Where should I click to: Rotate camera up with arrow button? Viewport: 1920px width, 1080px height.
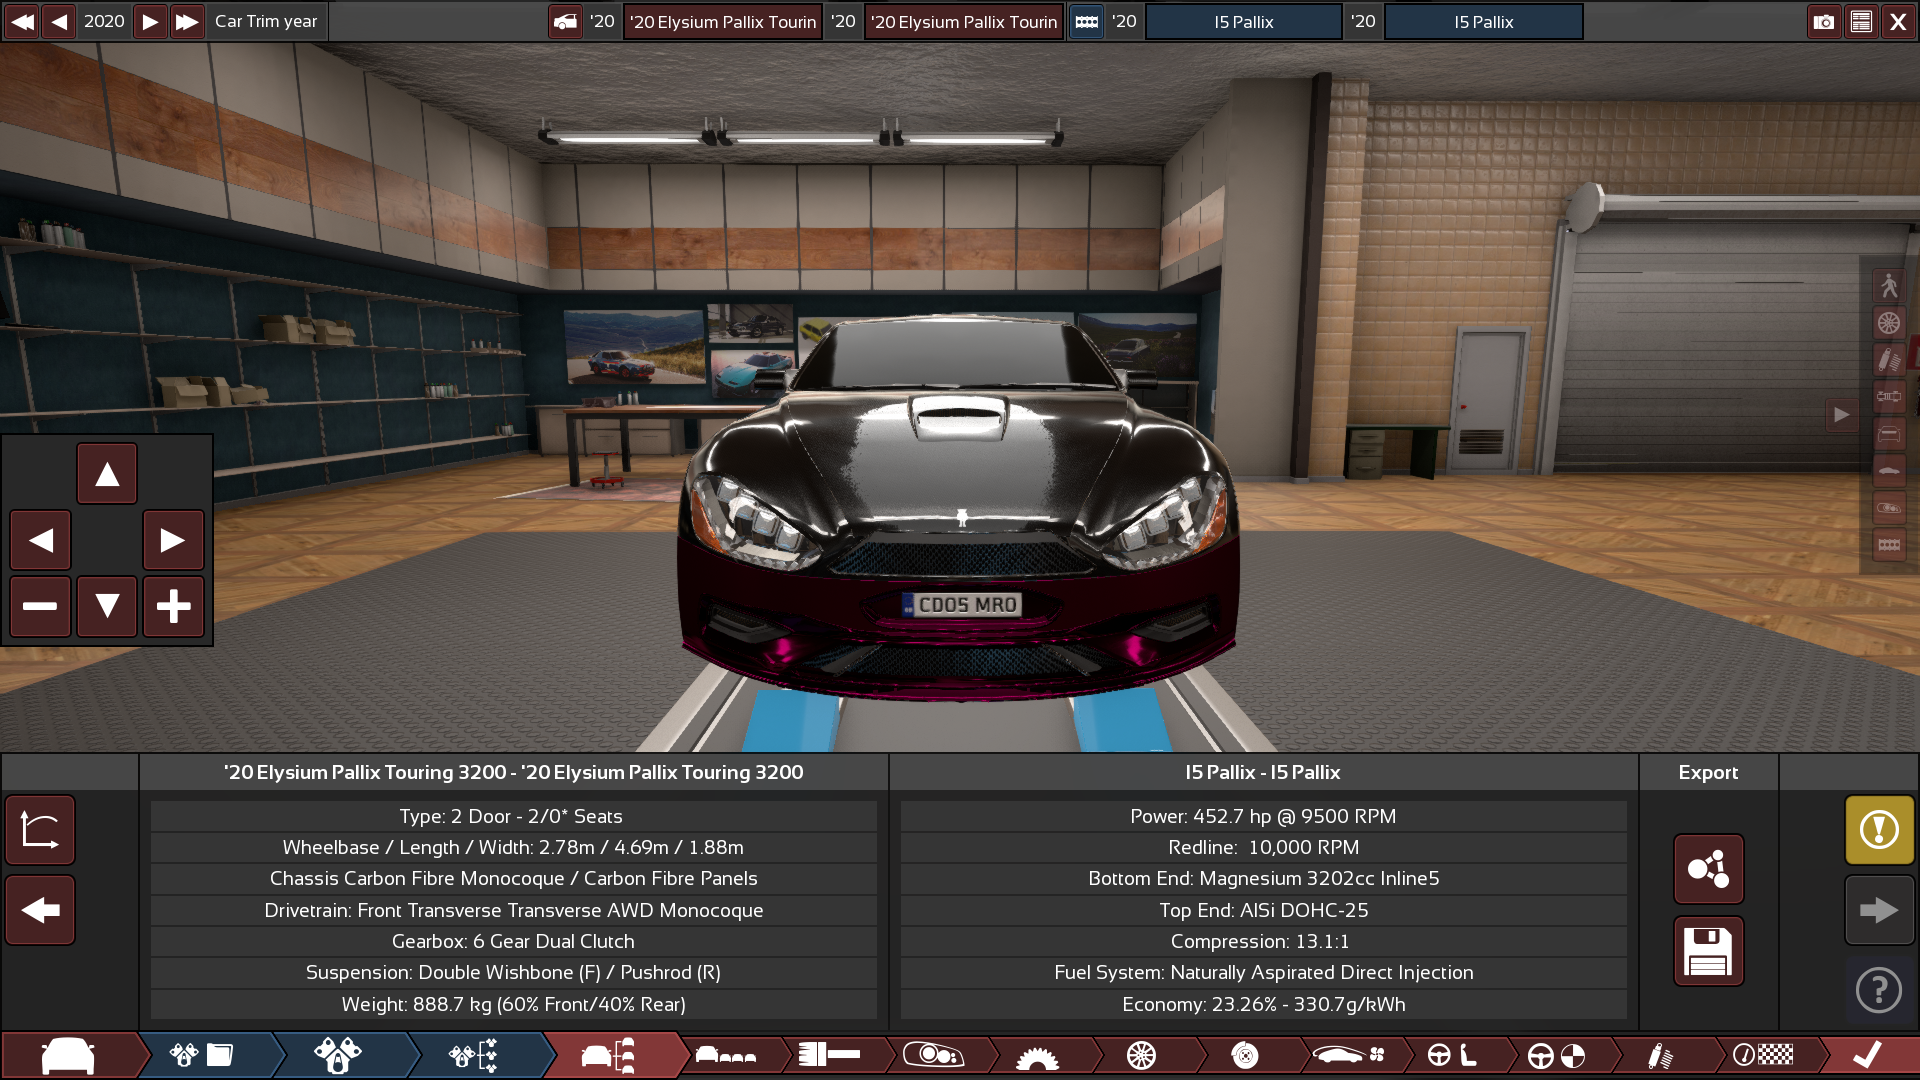[107, 474]
